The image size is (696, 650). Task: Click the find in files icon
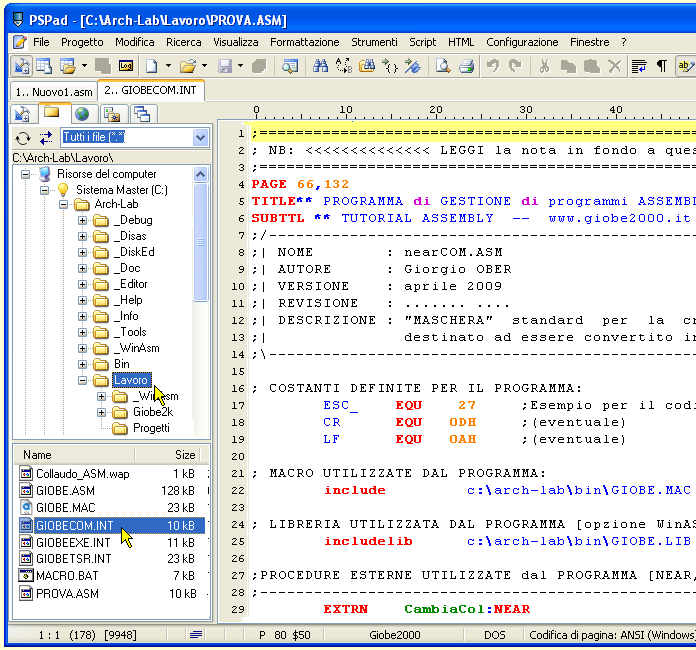click(367, 67)
